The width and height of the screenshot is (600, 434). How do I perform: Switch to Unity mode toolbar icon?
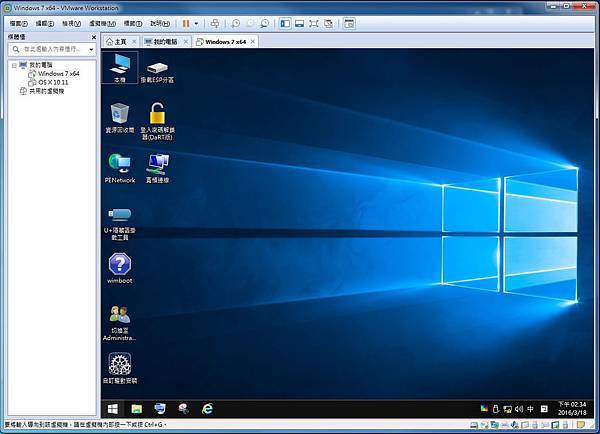[x=328, y=24]
